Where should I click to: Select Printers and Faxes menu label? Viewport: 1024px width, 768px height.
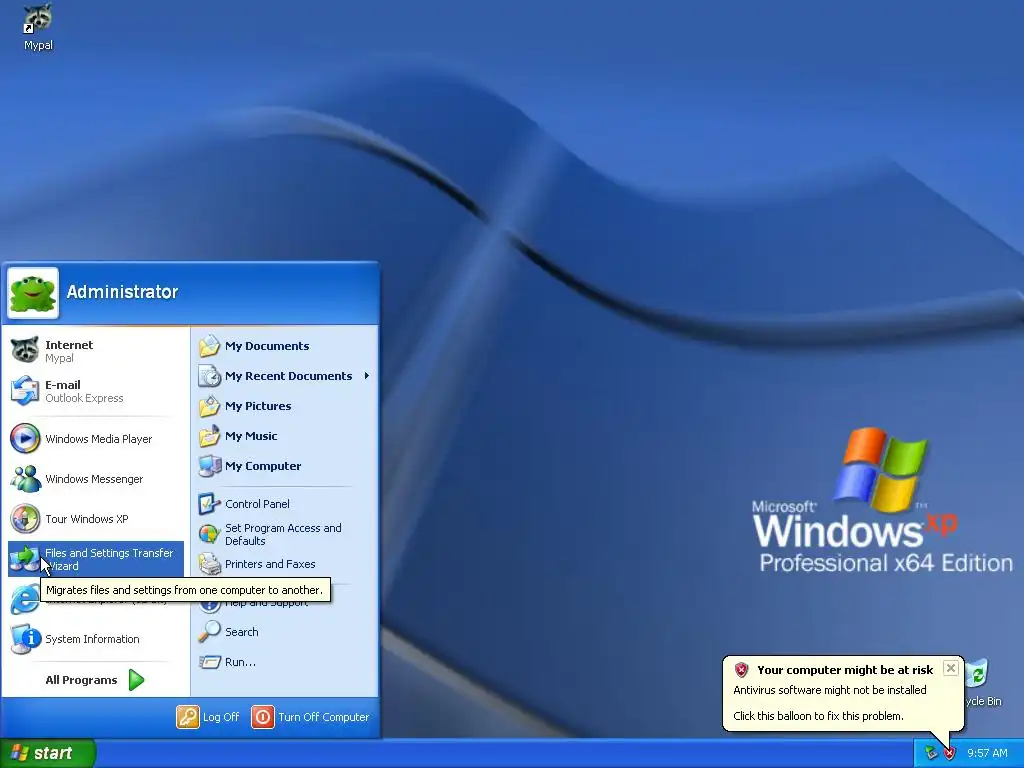point(270,564)
